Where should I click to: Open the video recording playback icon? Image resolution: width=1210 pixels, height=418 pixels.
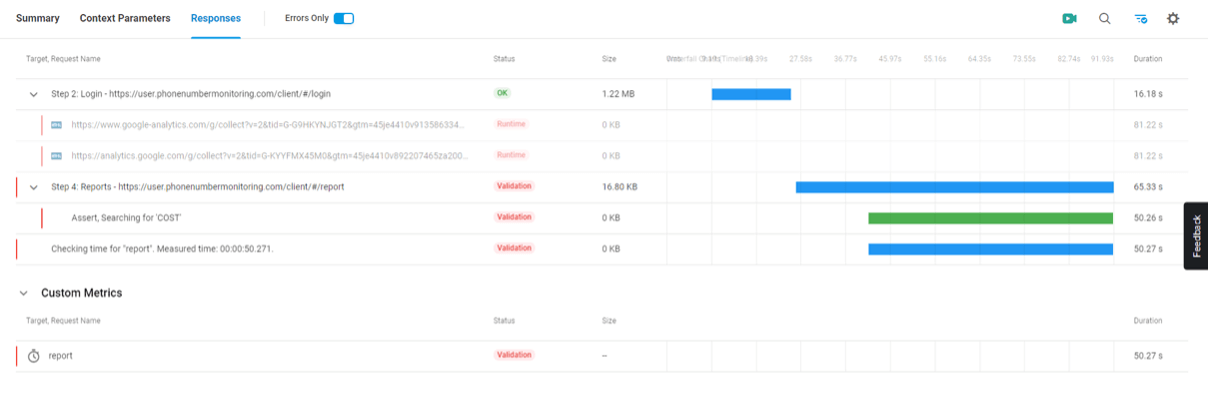pyautogui.click(x=1070, y=19)
